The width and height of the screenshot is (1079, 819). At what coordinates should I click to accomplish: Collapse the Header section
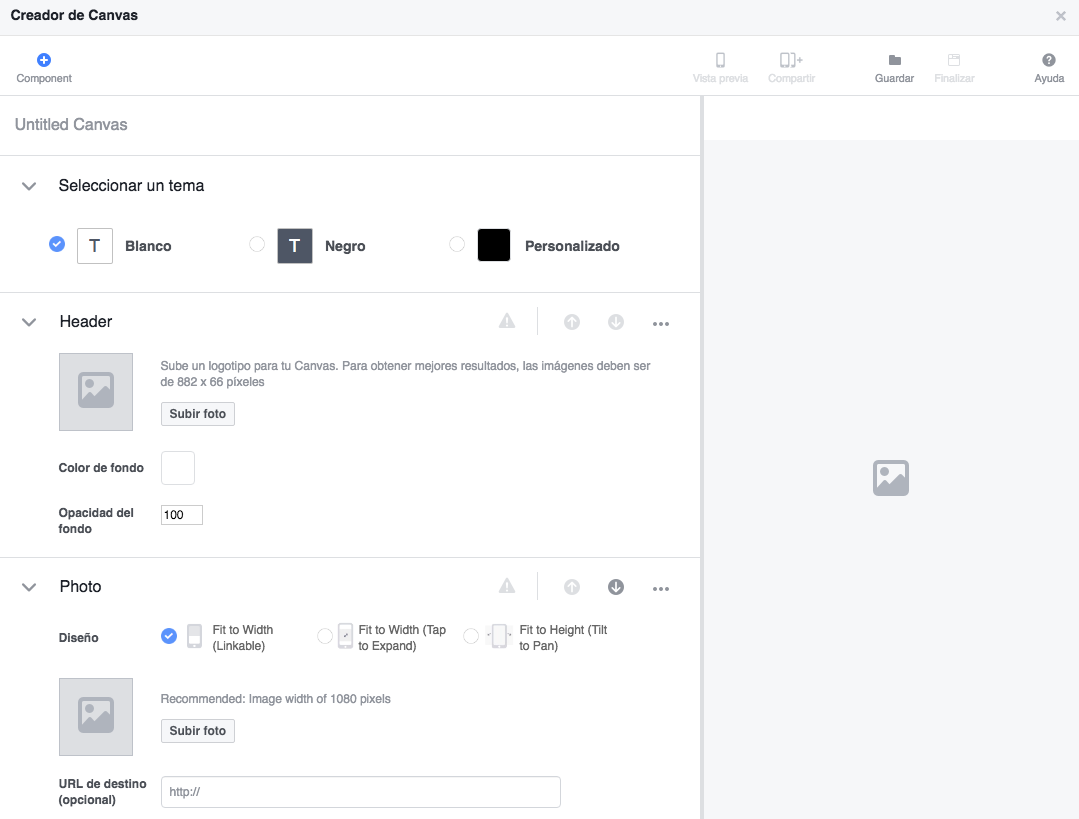point(28,321)
